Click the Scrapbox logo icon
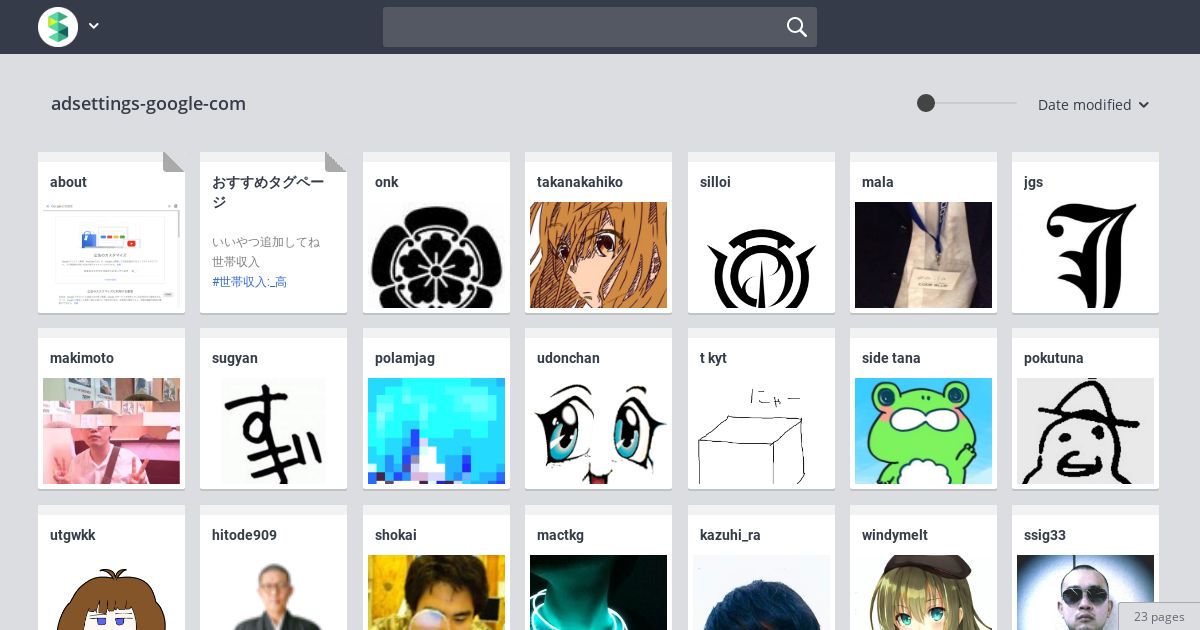This screenshot has width=1200, height=630. point(58,27)
